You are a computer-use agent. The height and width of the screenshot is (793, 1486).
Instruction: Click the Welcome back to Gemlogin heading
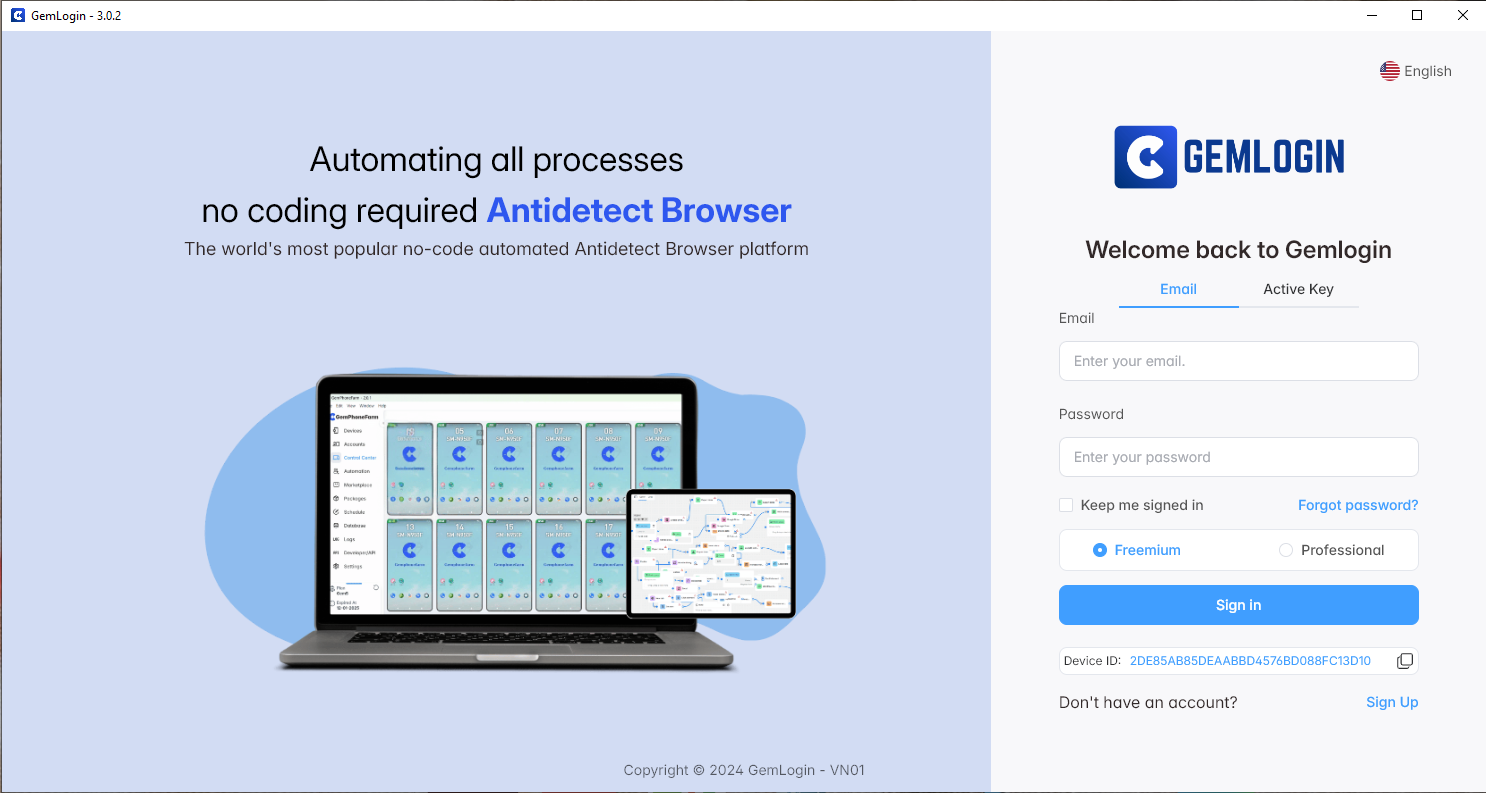(1238, 250)
